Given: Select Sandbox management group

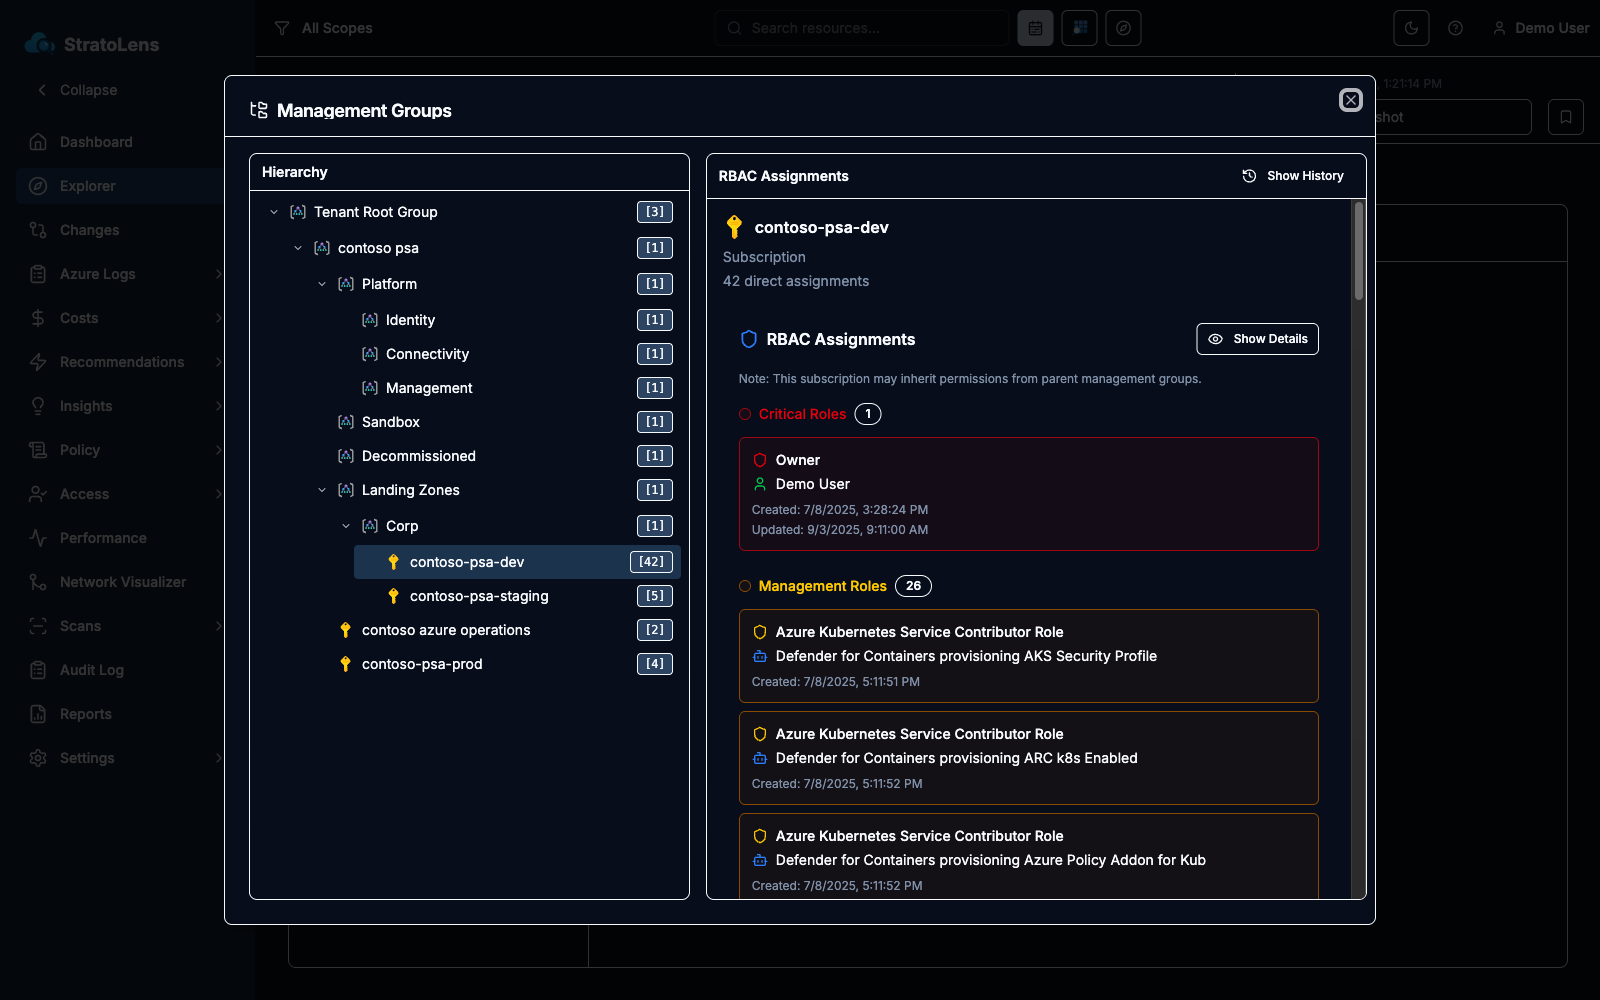Looking at the screenshot, I should [505, 422].
